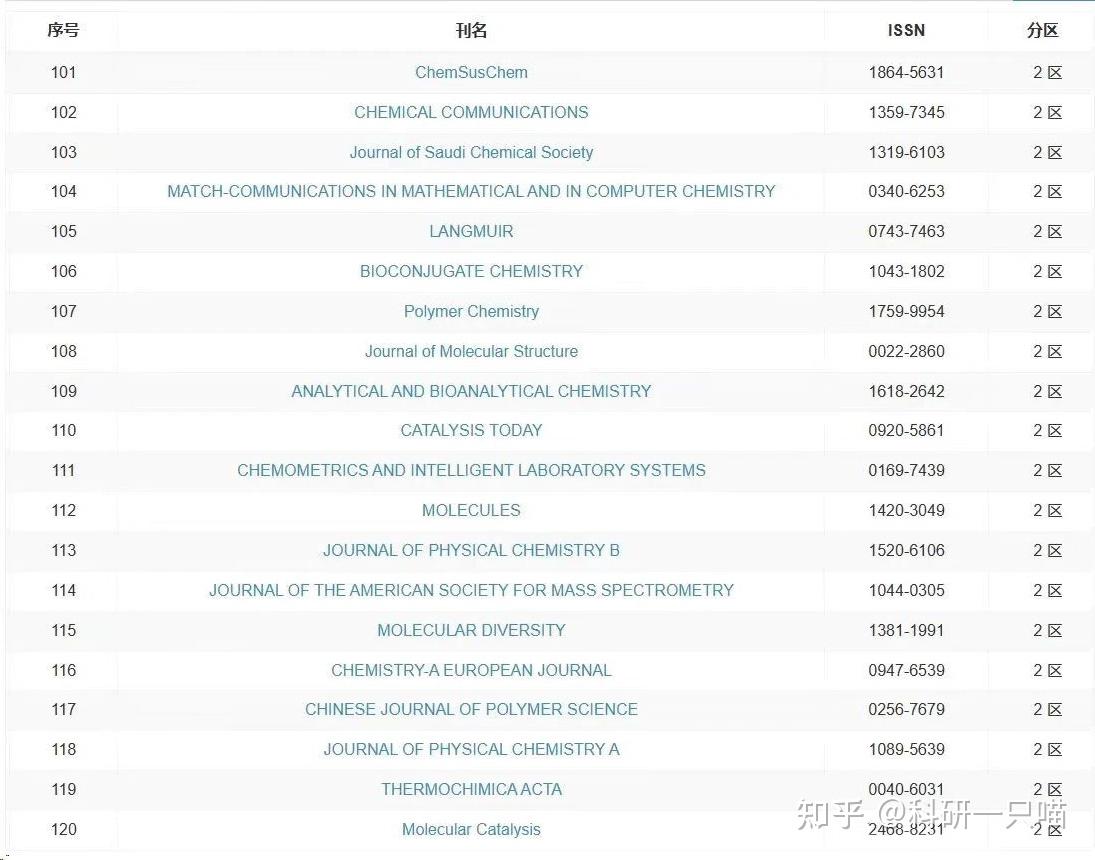The width and height of the screenshot is (1095, 860).
Task: Select the CATALYSIS TODAY journal link
Action: [471, 430]
